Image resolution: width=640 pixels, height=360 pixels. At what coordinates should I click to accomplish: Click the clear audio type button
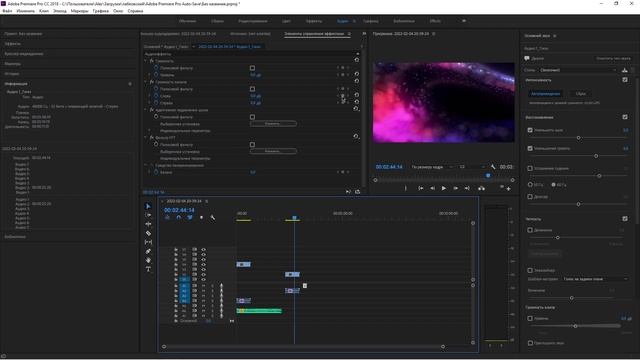click(x=613, y=59)
